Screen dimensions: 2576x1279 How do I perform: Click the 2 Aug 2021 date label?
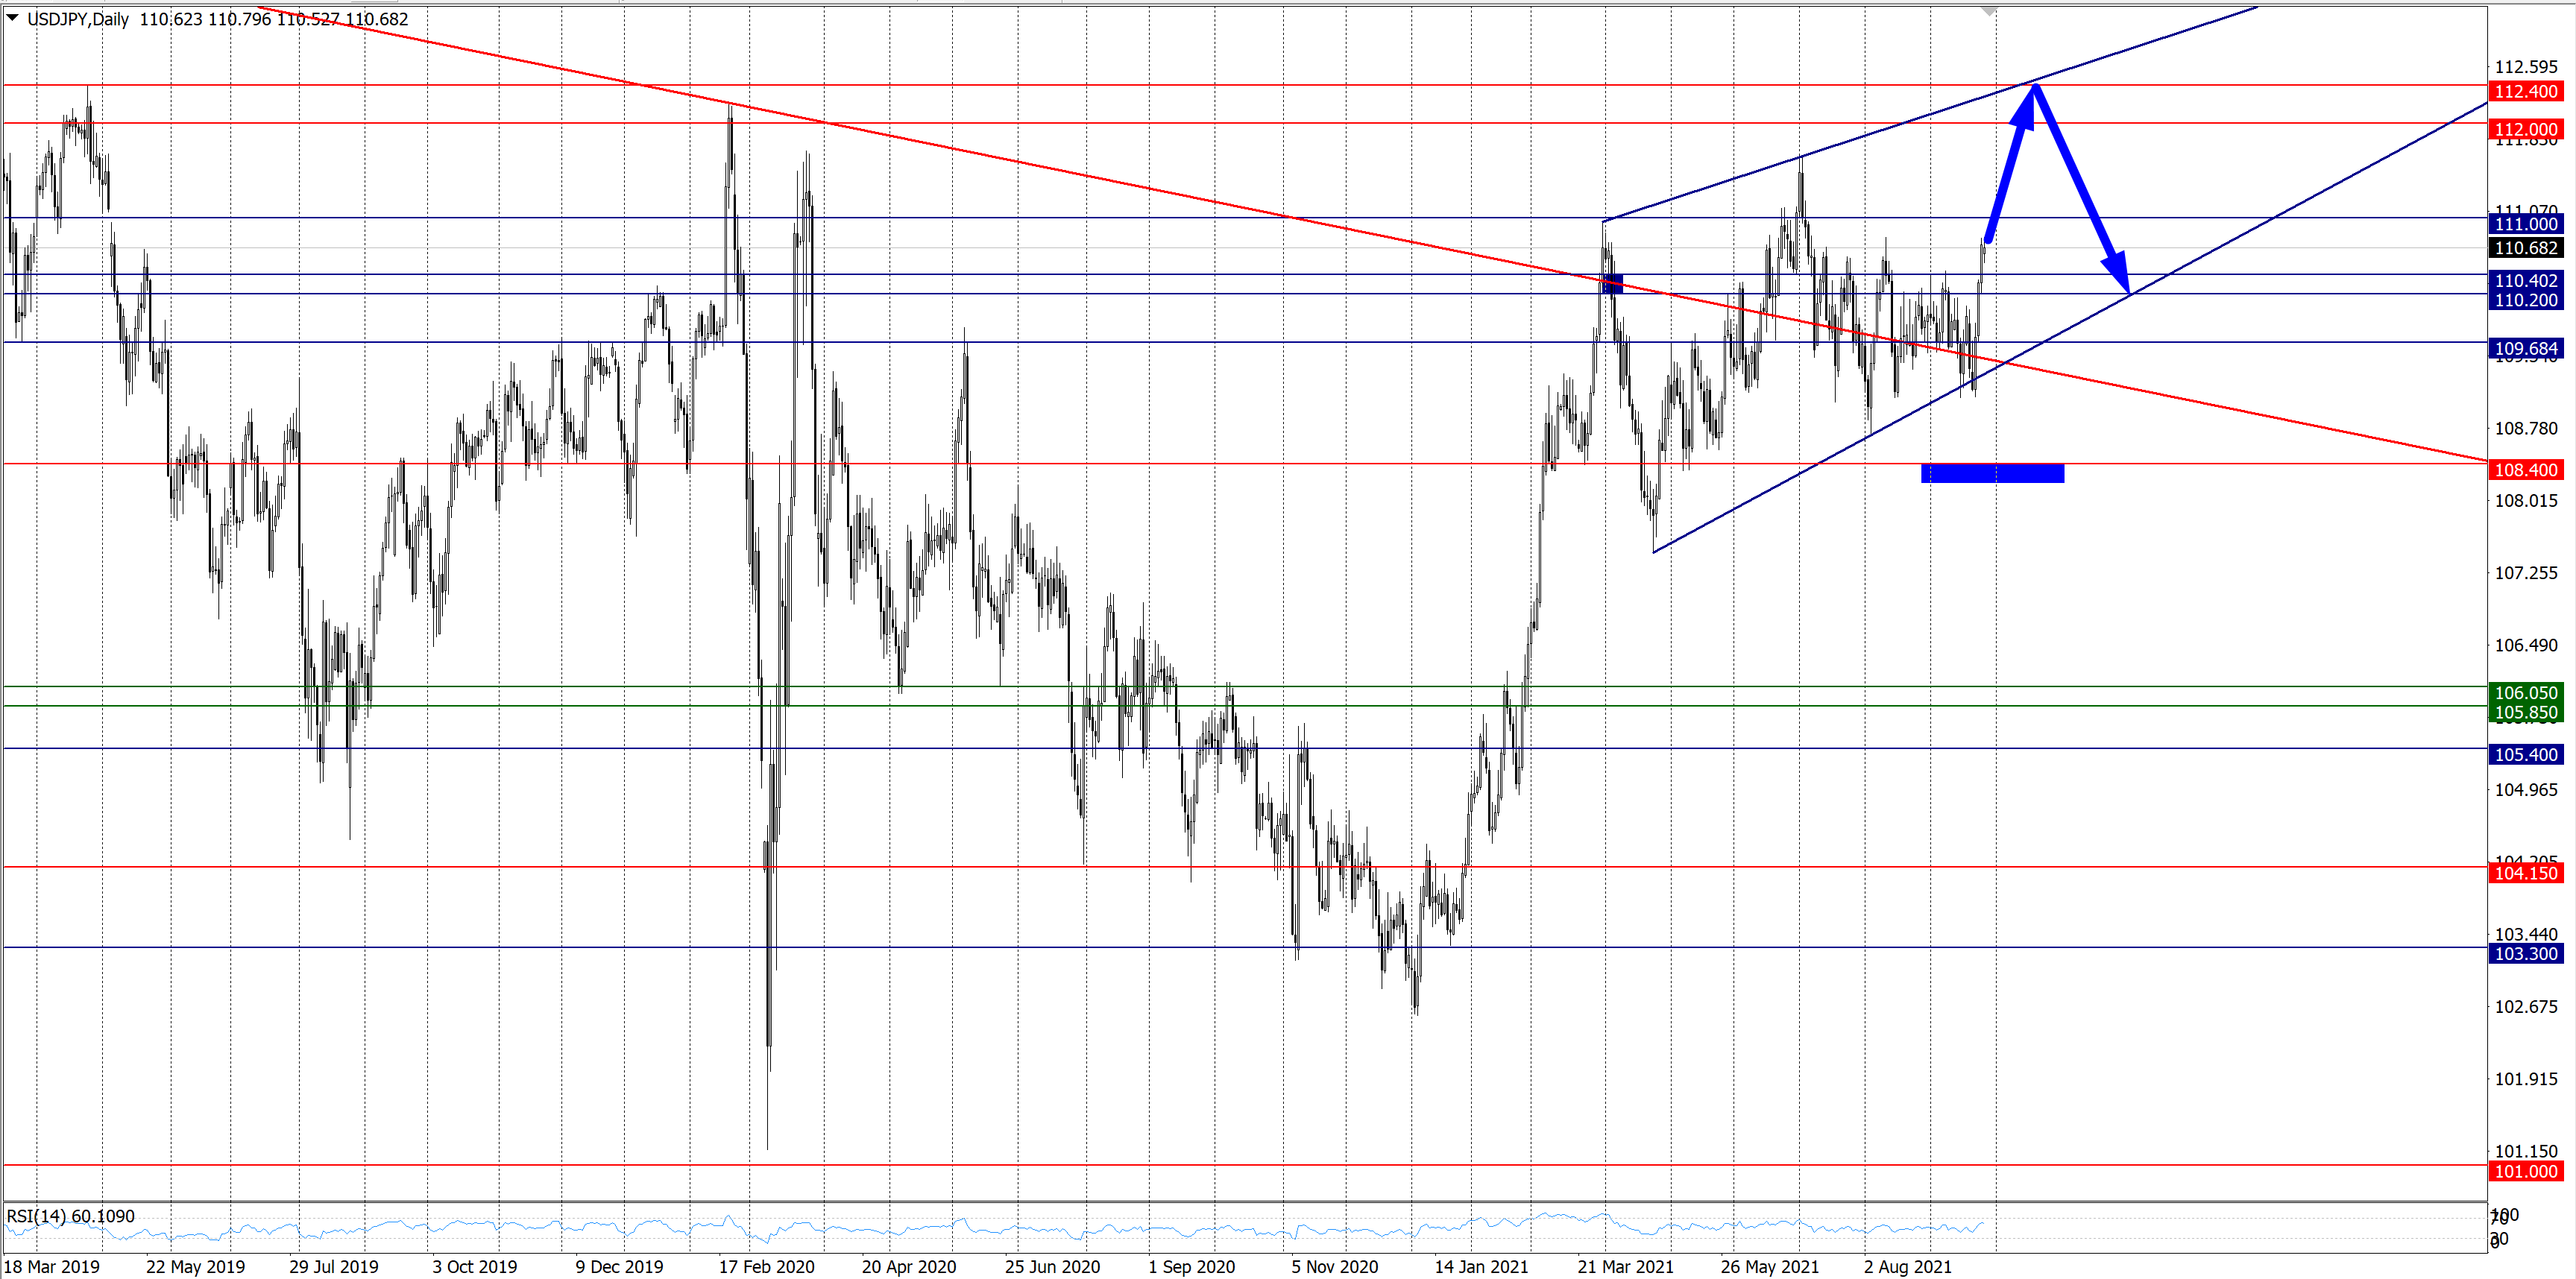(x=1907, y=1266)
